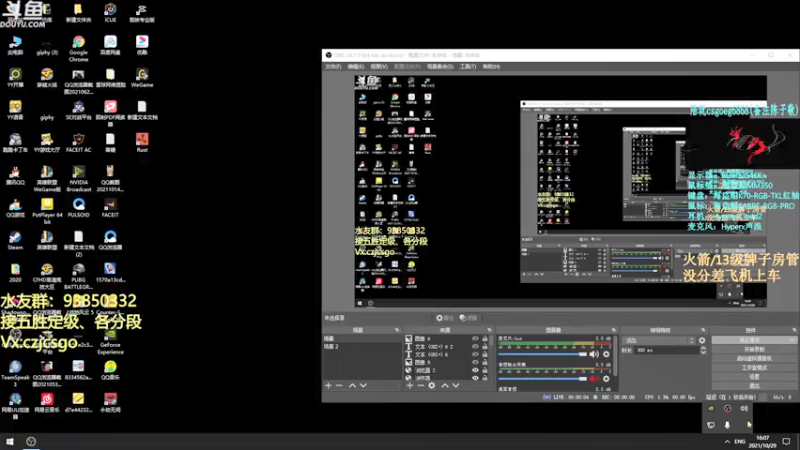
Task: Open the Windows Start button
Action: 10,441
